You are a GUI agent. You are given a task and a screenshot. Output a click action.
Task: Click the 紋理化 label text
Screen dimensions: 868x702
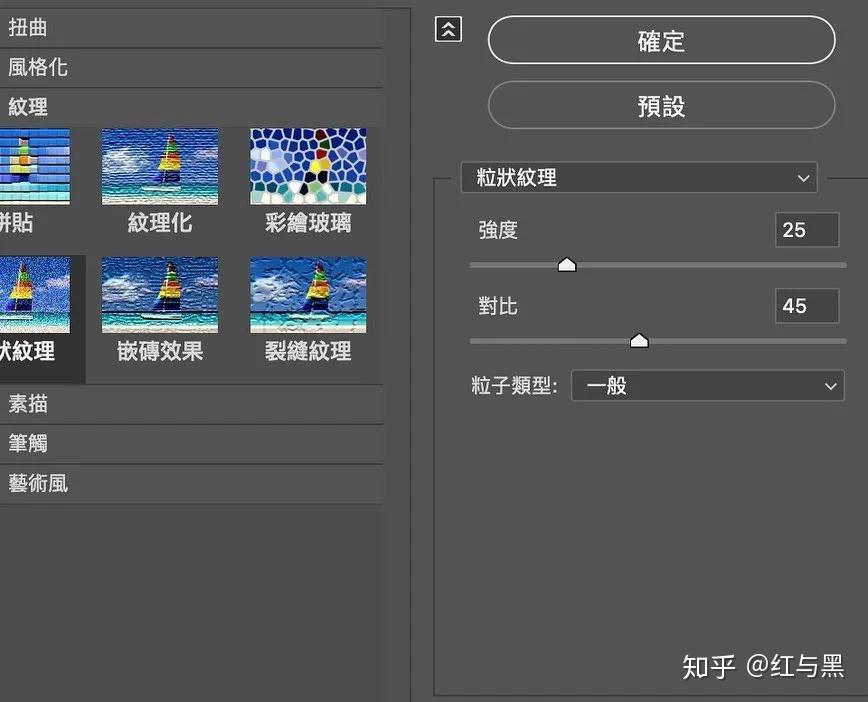160,223
